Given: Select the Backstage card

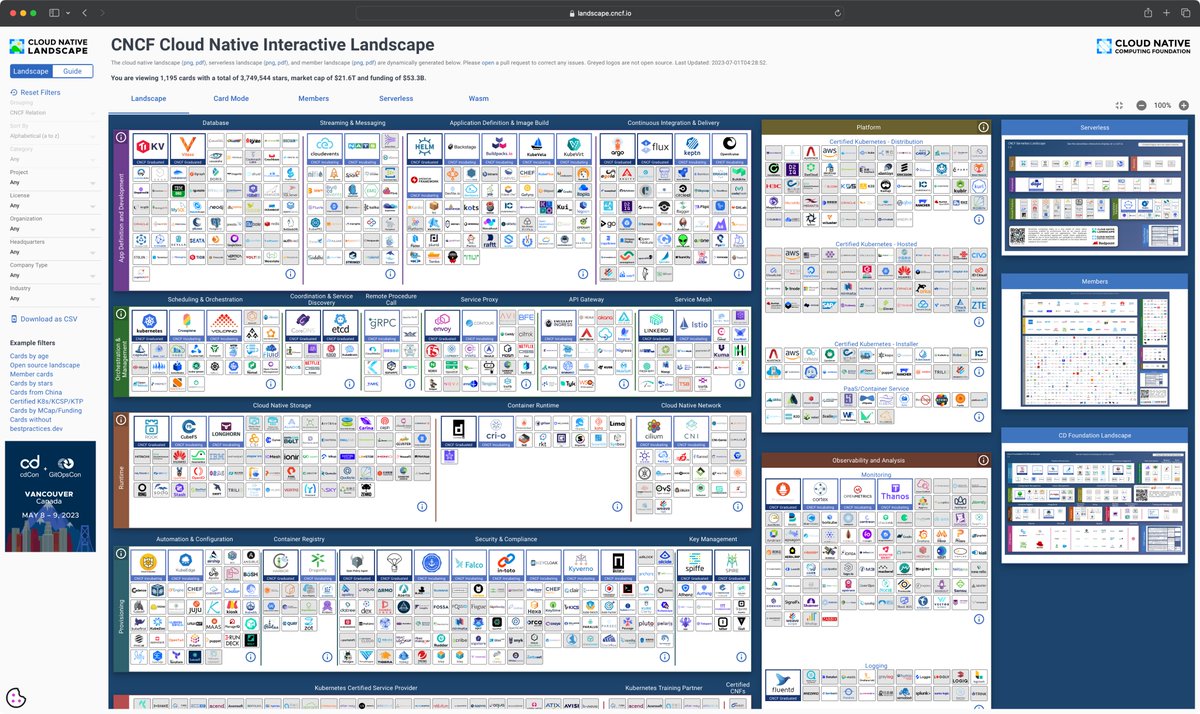Looking at the screenshot, I should [461, 149].
